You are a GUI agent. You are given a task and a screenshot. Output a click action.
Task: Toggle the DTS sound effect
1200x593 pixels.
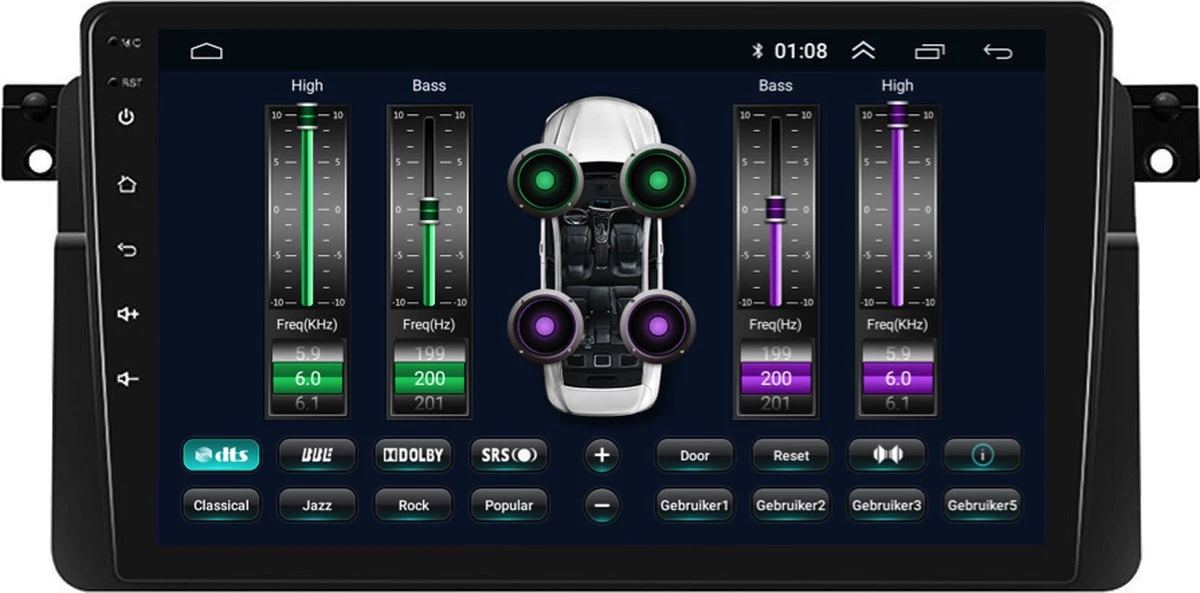221,455
